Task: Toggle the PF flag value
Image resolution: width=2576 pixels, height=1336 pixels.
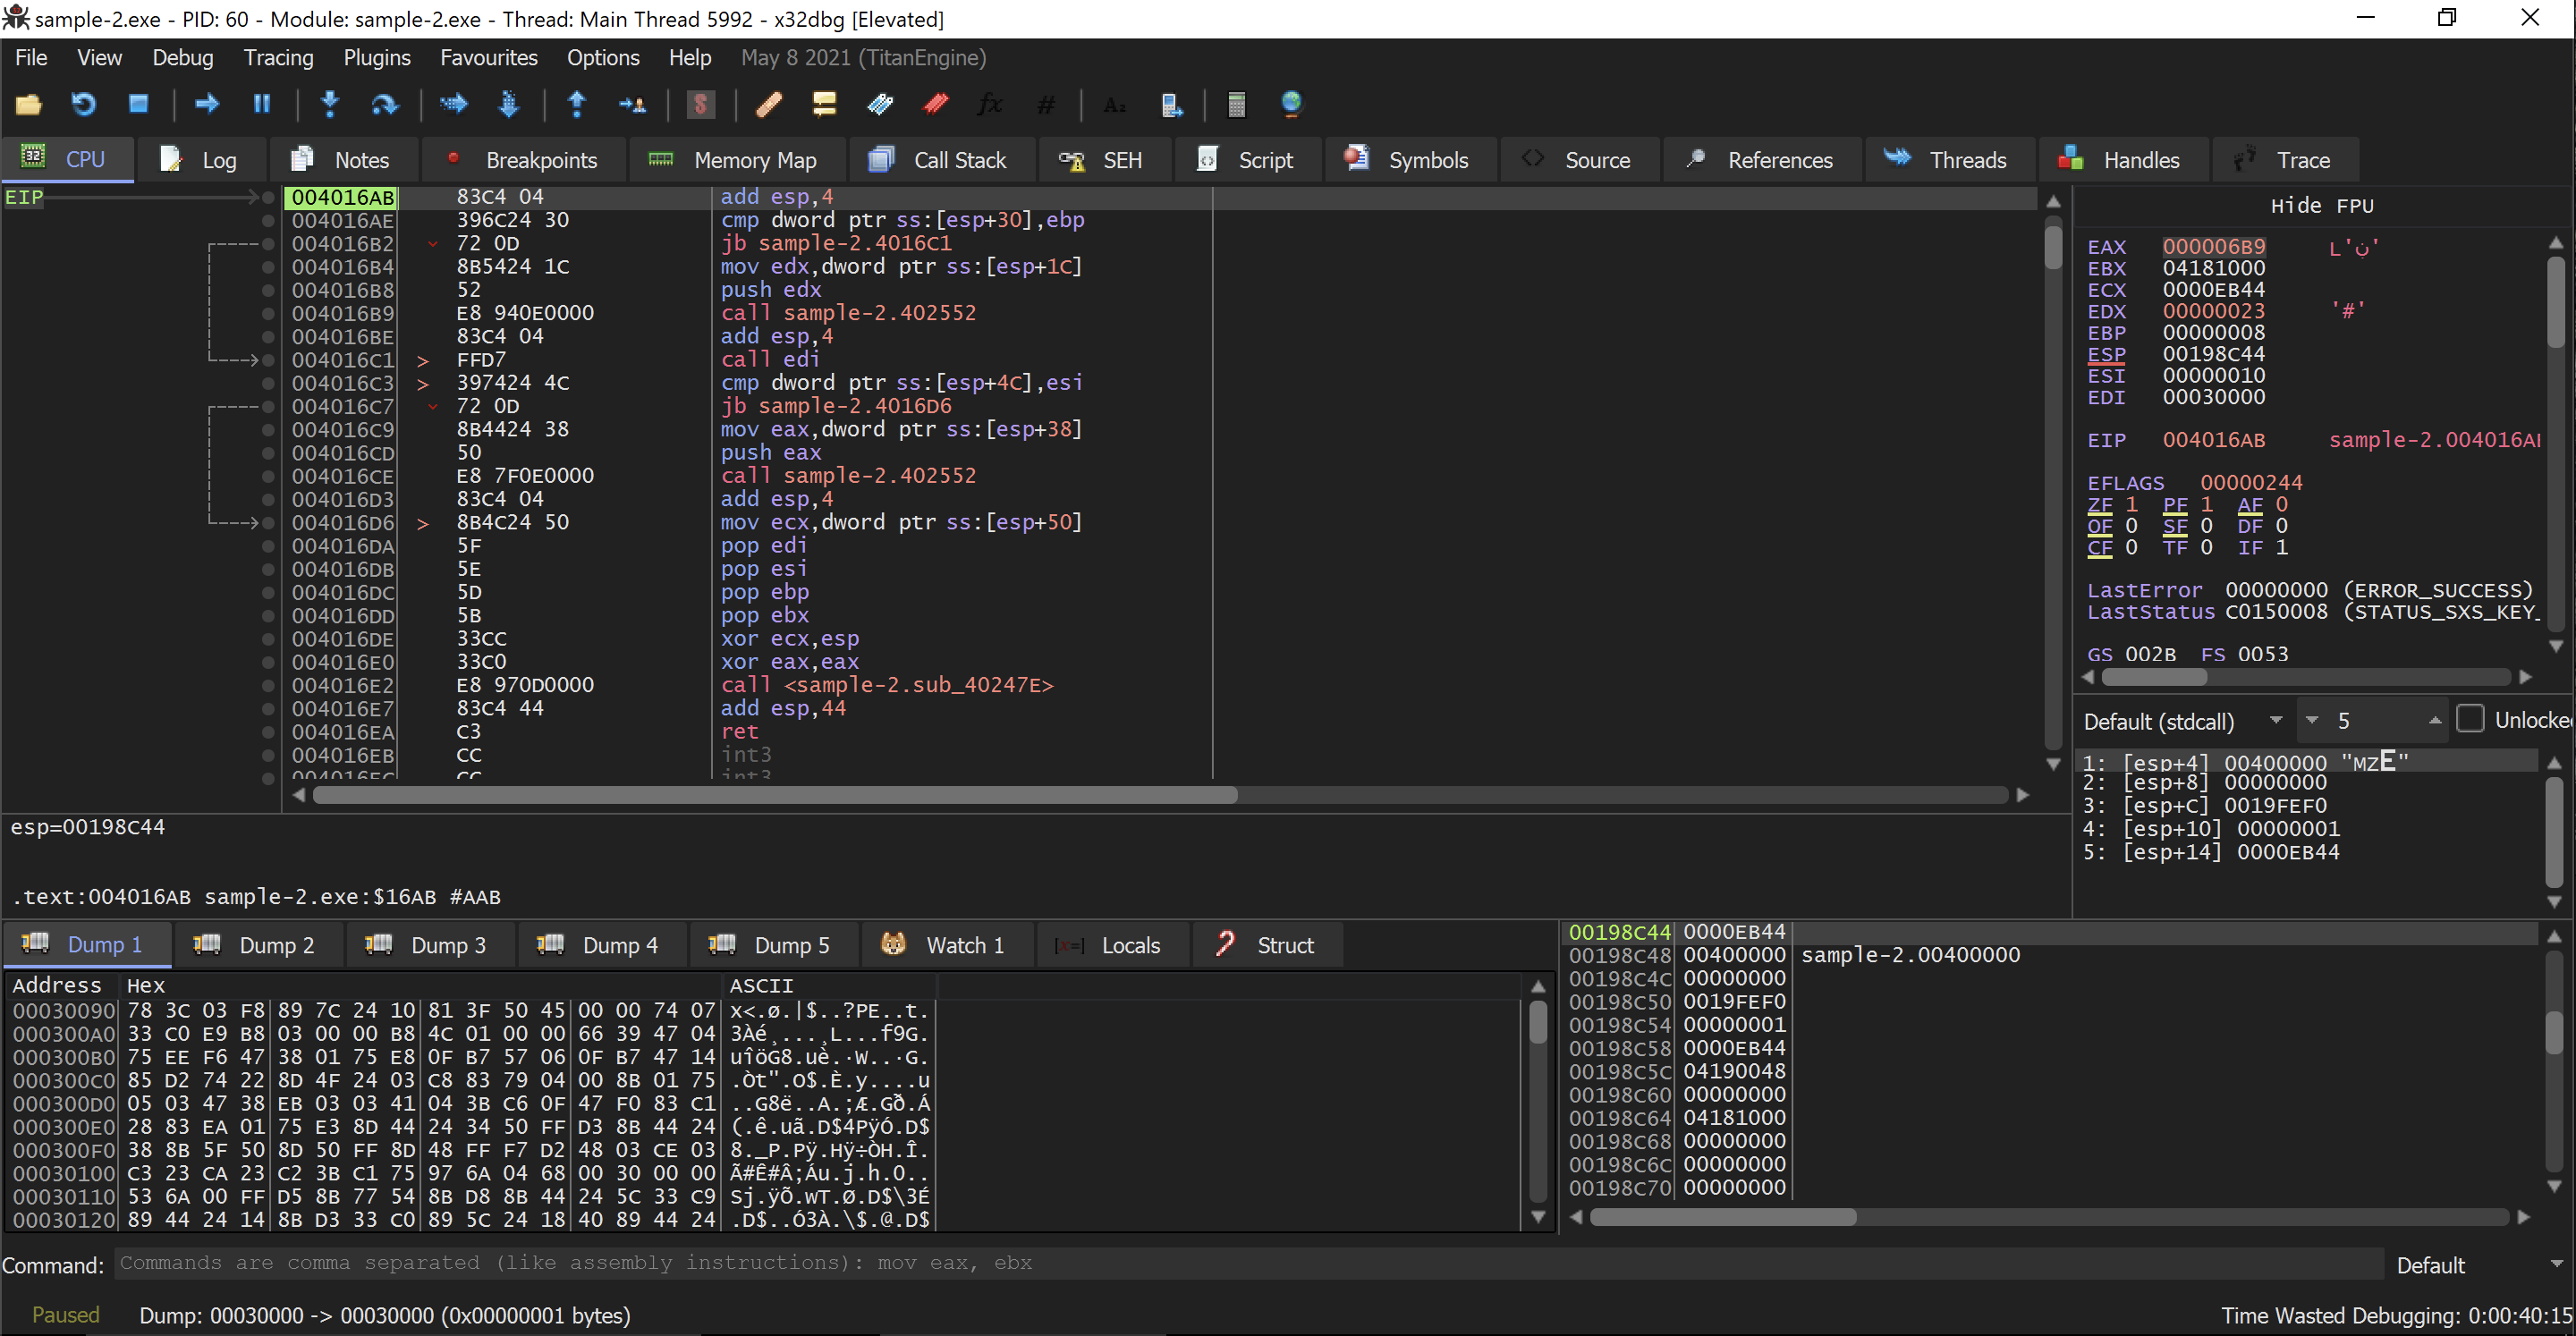Action: 2207,505
